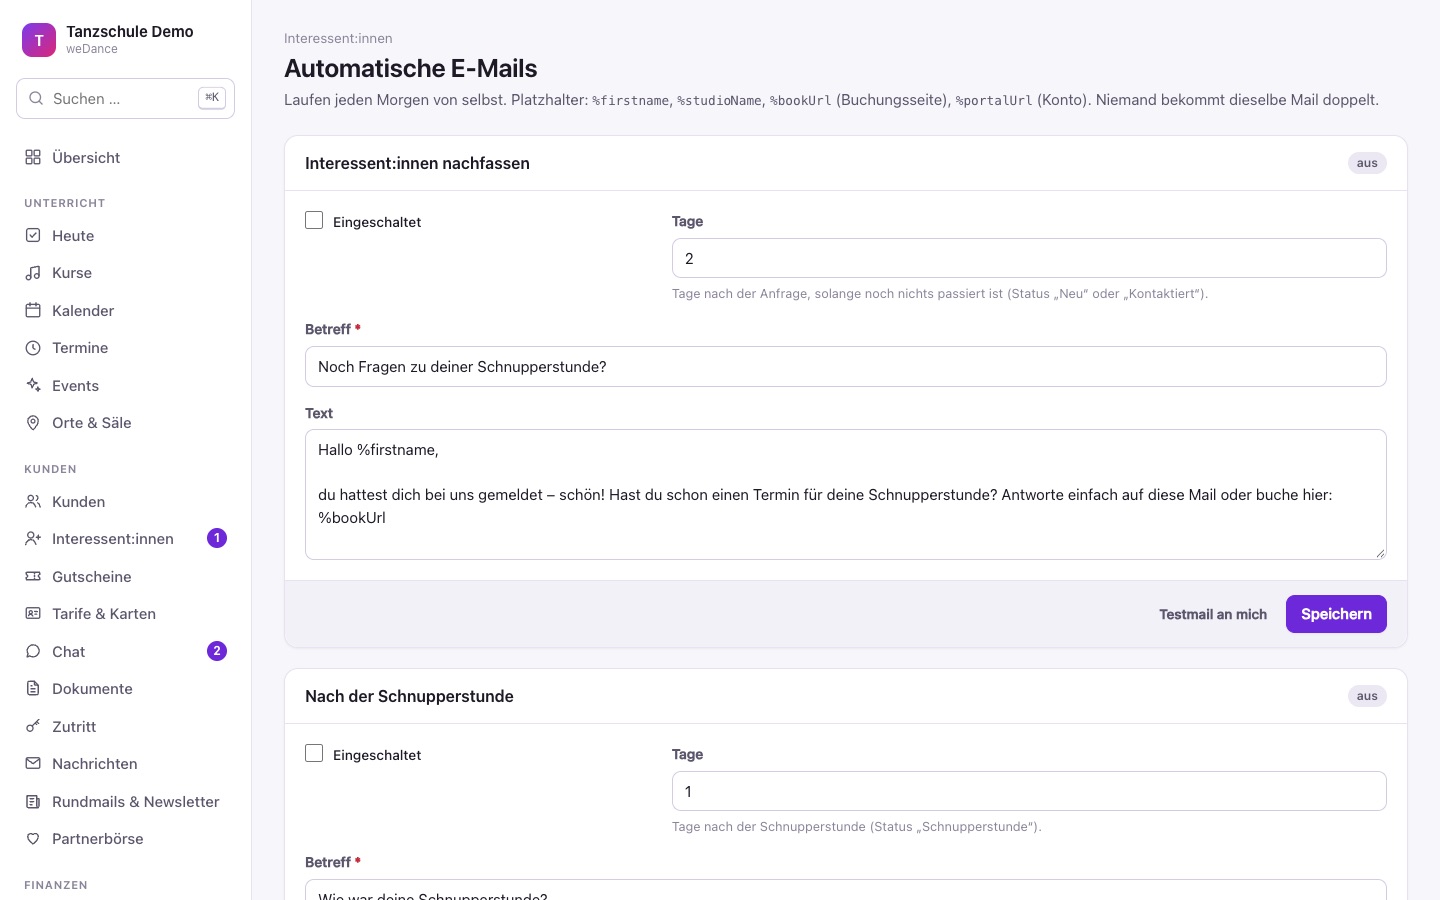Click the Gutscheine ticket icon
Viewport: 1440px width, 900px height.
(x=33, y=576)
